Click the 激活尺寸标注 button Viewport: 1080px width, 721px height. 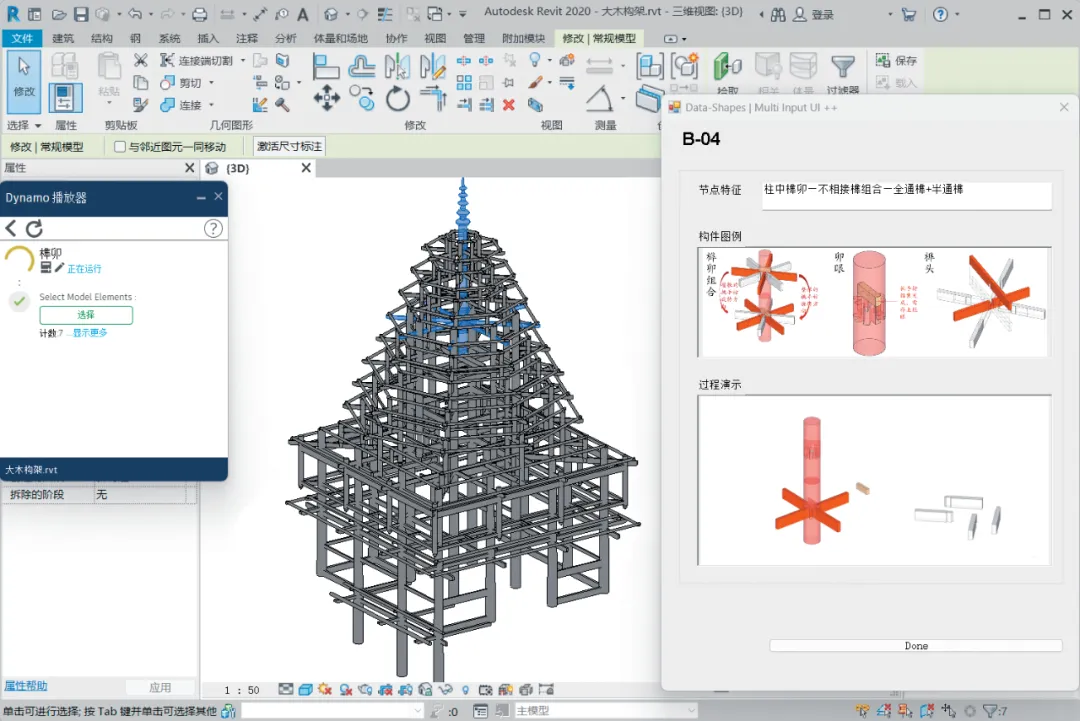(289, 147)
